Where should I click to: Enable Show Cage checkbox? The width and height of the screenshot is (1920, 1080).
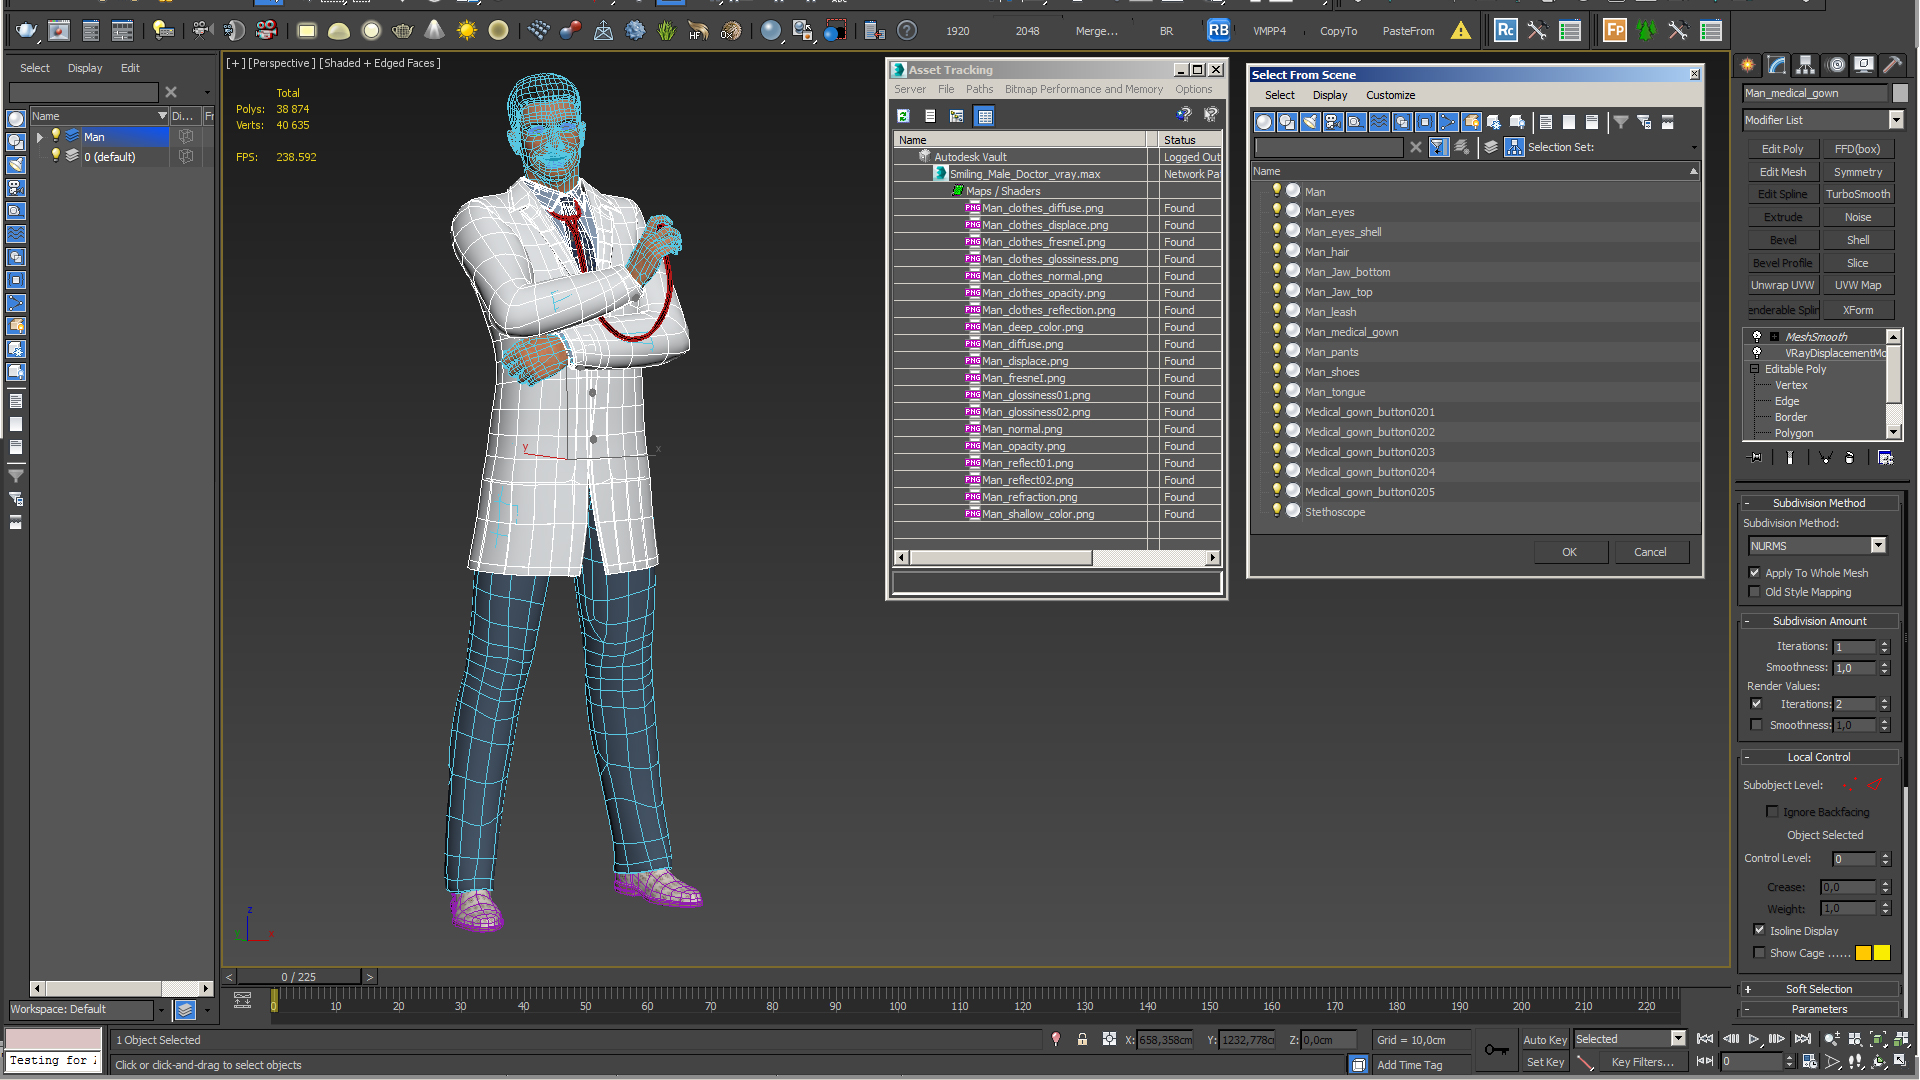(x=1759, y=953)
